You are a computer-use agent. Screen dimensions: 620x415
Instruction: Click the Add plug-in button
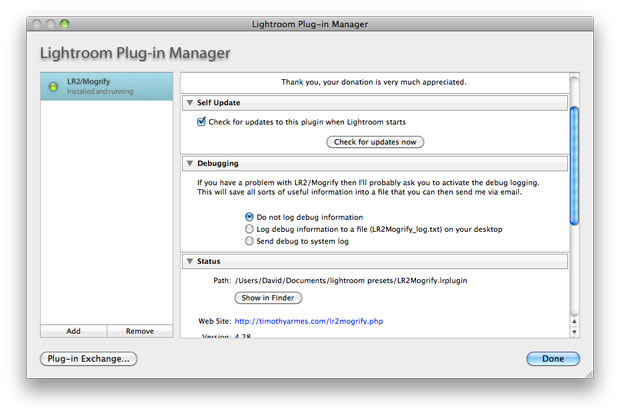pos(74,331)
